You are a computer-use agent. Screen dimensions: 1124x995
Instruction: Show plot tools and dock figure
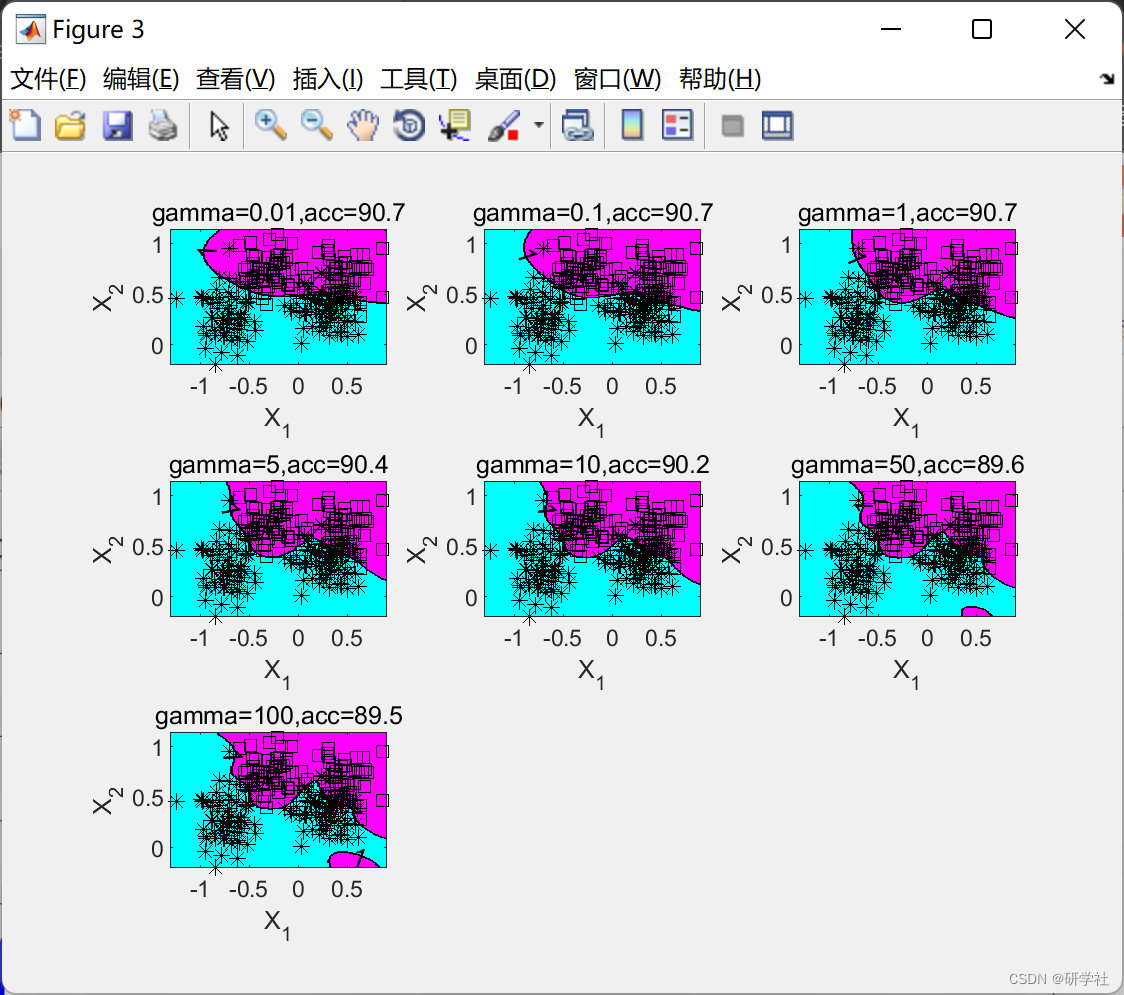pyautogui.click(x=777, y=125)
